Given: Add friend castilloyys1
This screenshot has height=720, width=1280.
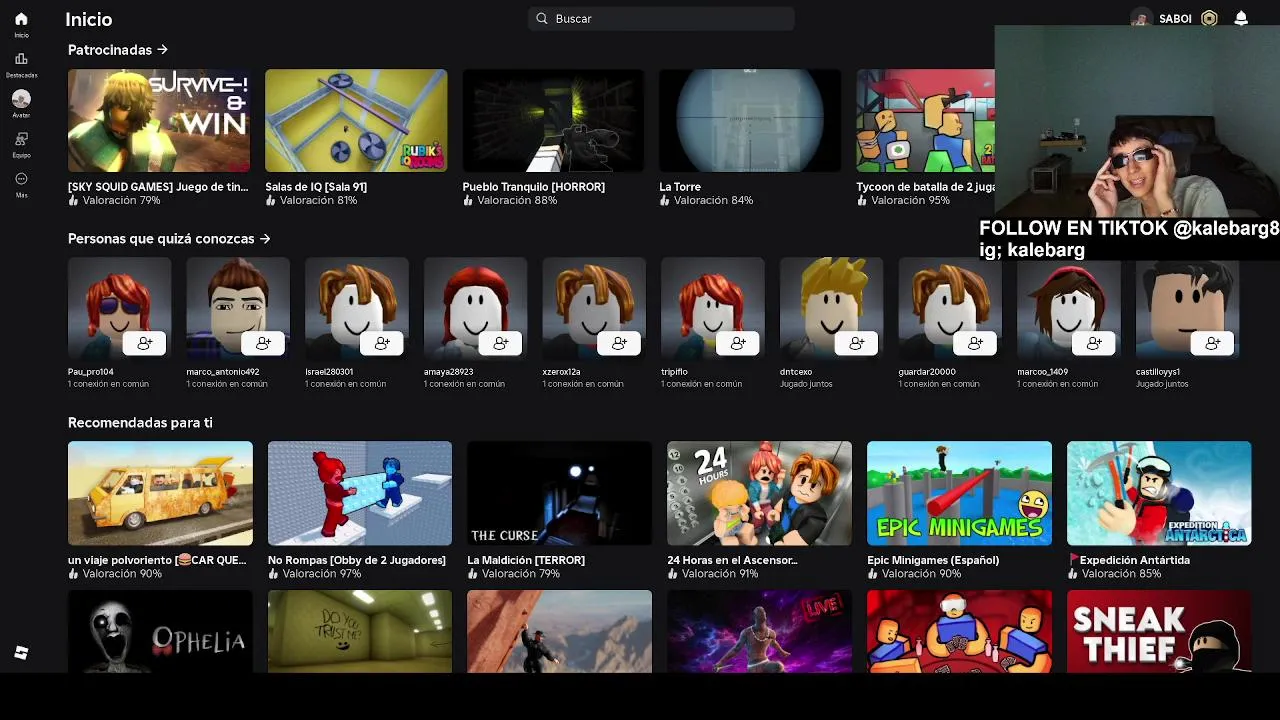Looking at the screenshot, I should tap(1213, 343).
